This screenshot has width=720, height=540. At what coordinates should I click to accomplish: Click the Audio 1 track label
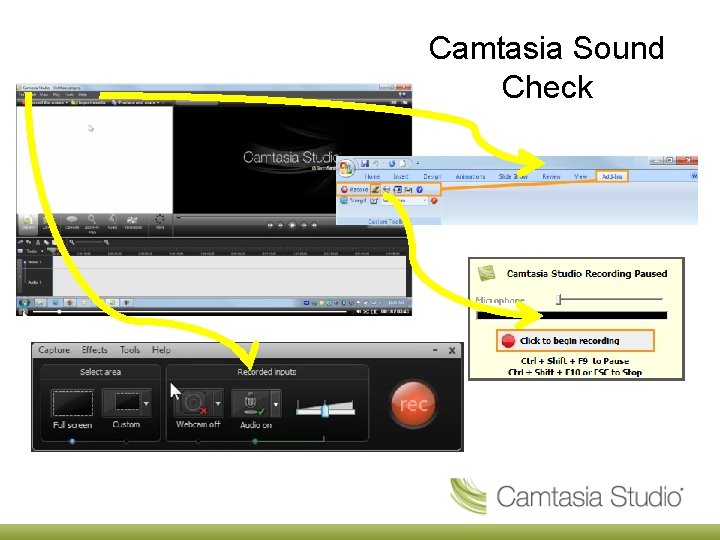(35, 282)
